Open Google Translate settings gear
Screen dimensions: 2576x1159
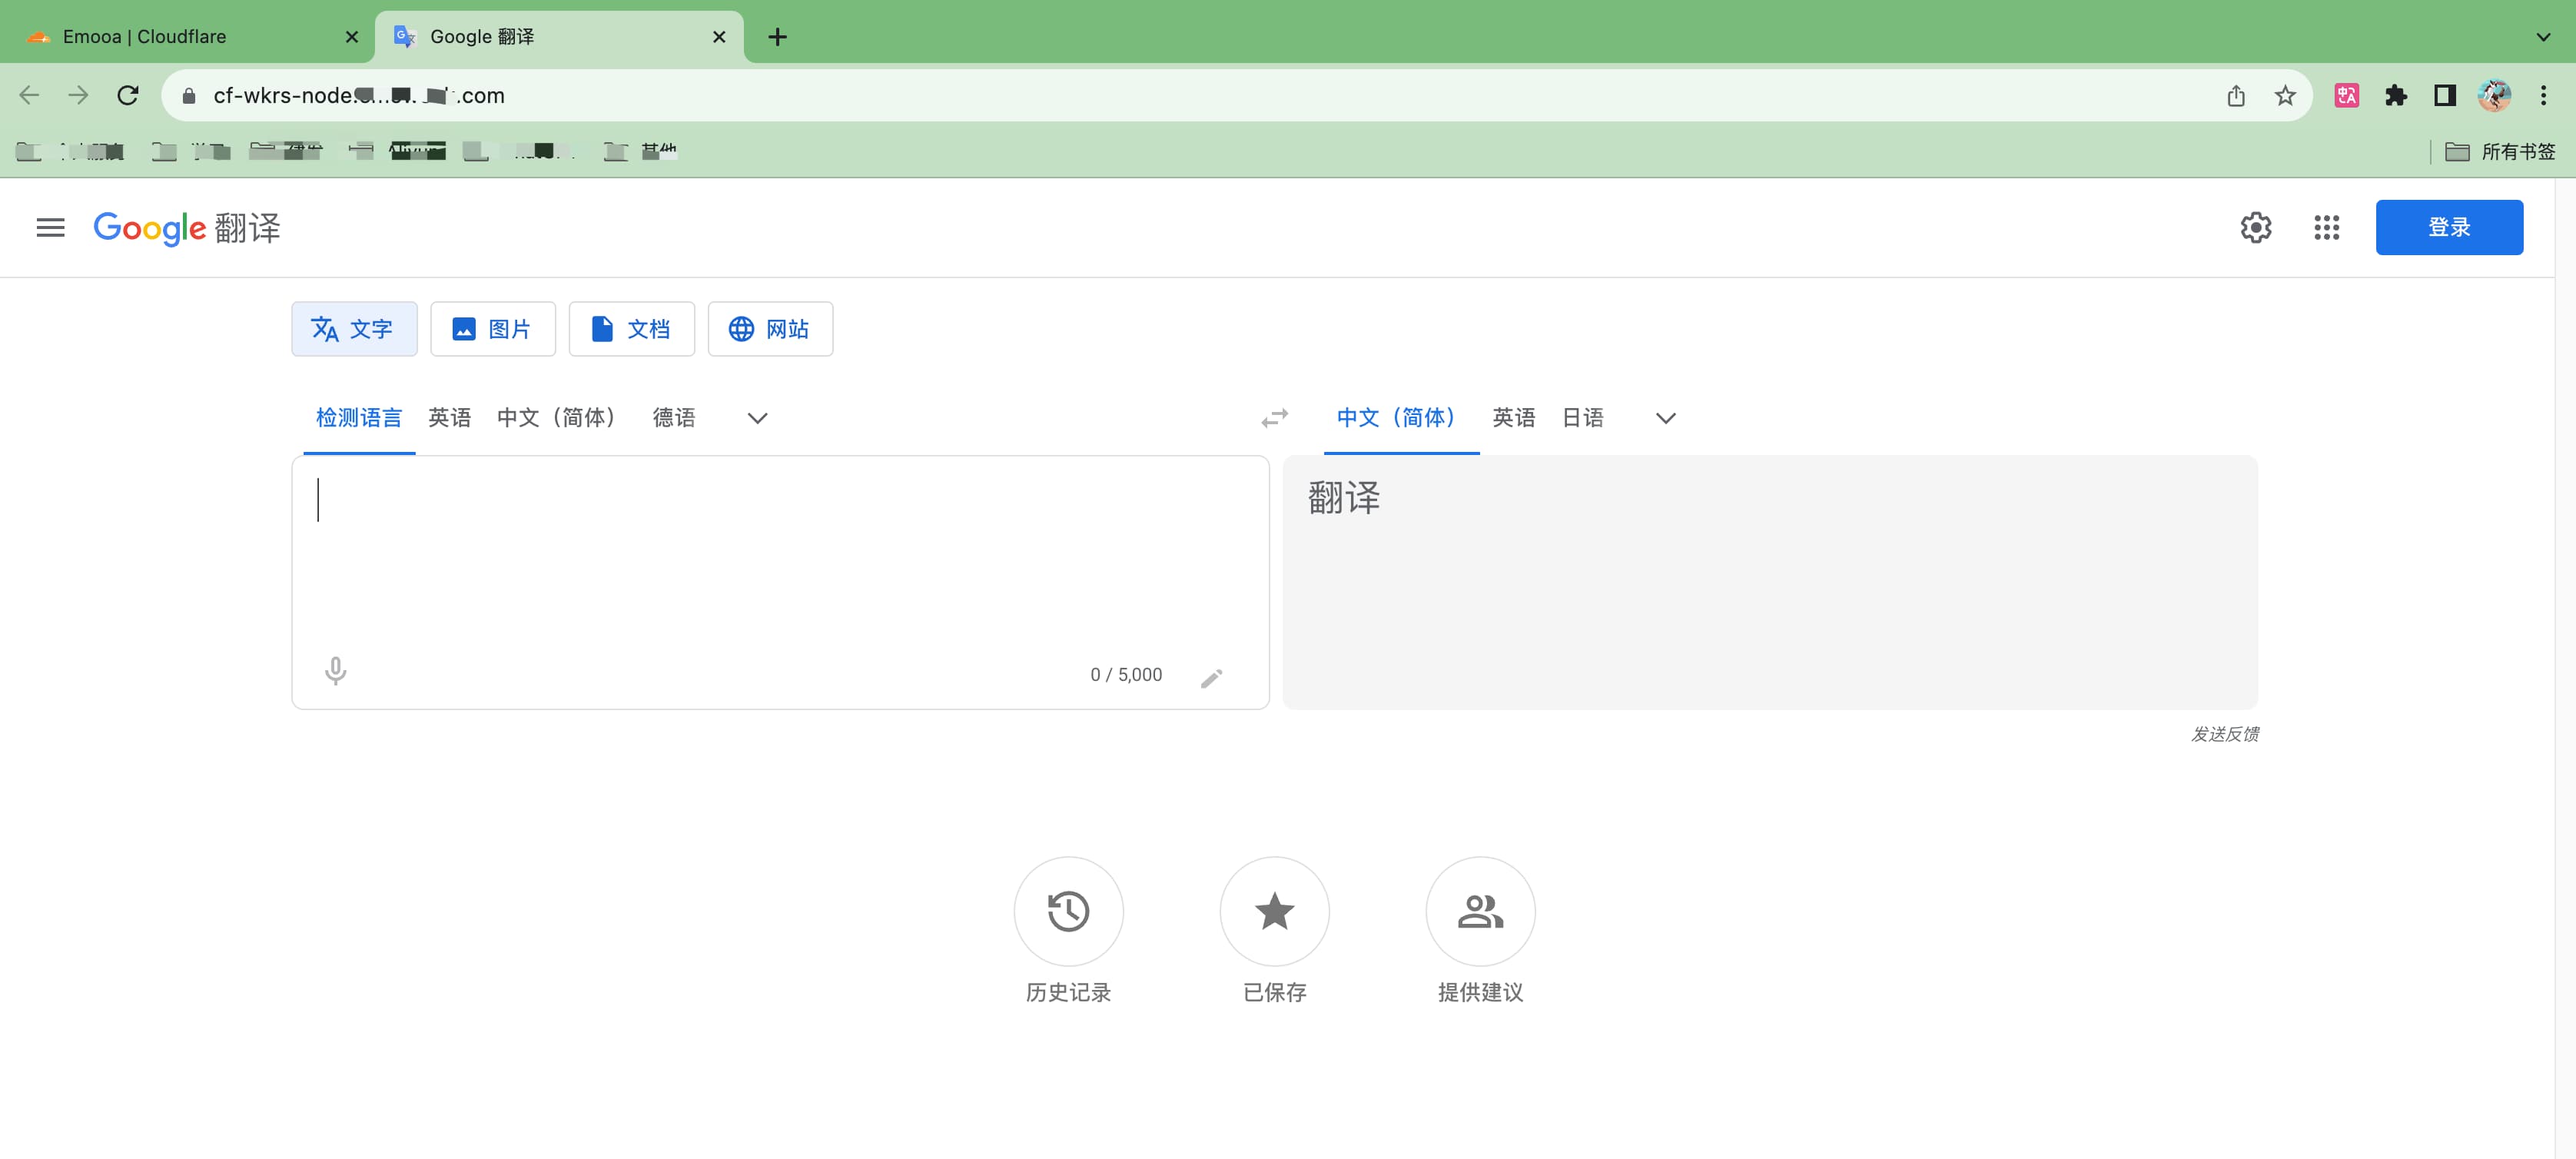point(2256,228)
